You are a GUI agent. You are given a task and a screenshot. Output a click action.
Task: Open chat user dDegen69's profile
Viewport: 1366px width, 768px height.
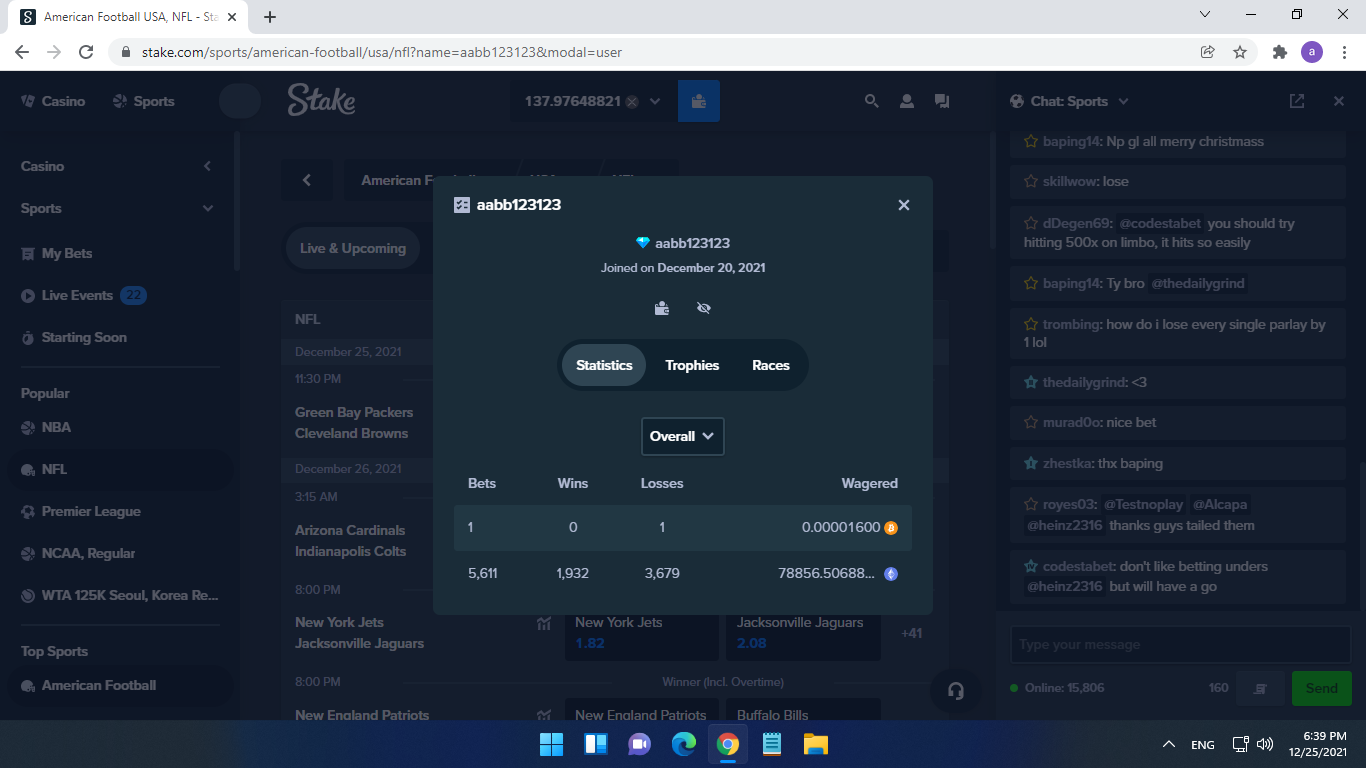(1077, 223)
